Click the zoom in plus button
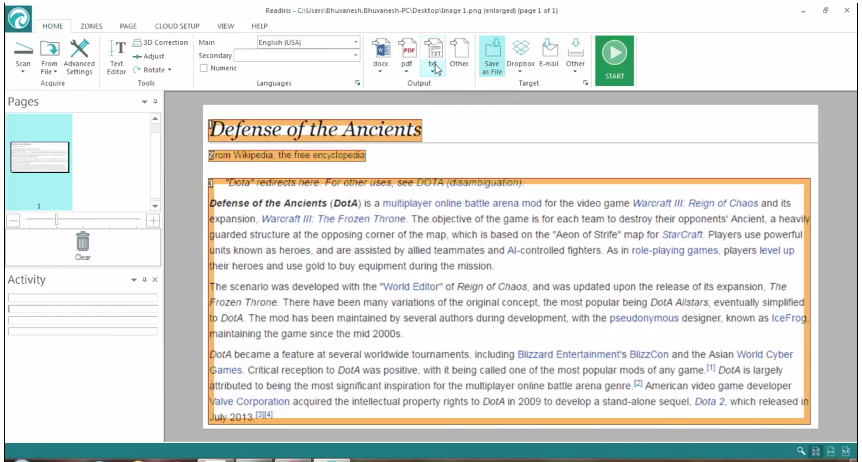Screen dimensions: 862x462 point(153,221)
